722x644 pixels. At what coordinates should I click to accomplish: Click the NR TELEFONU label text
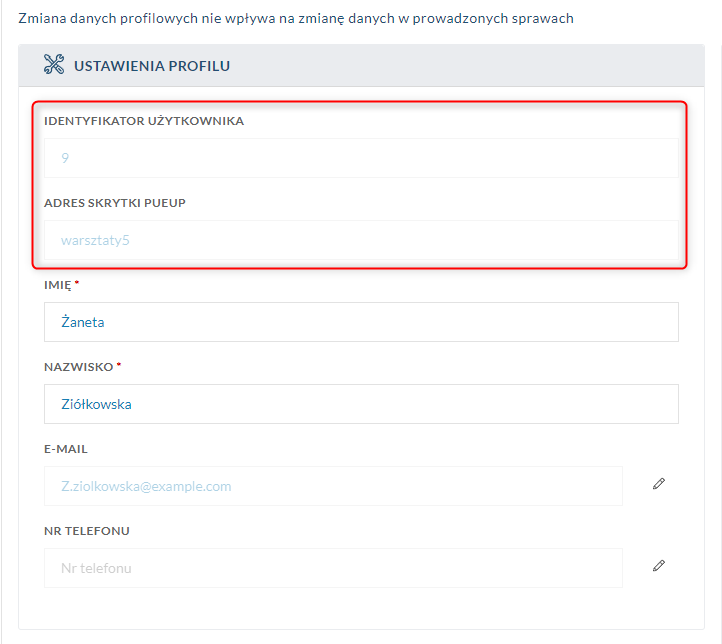coord(87,531)
